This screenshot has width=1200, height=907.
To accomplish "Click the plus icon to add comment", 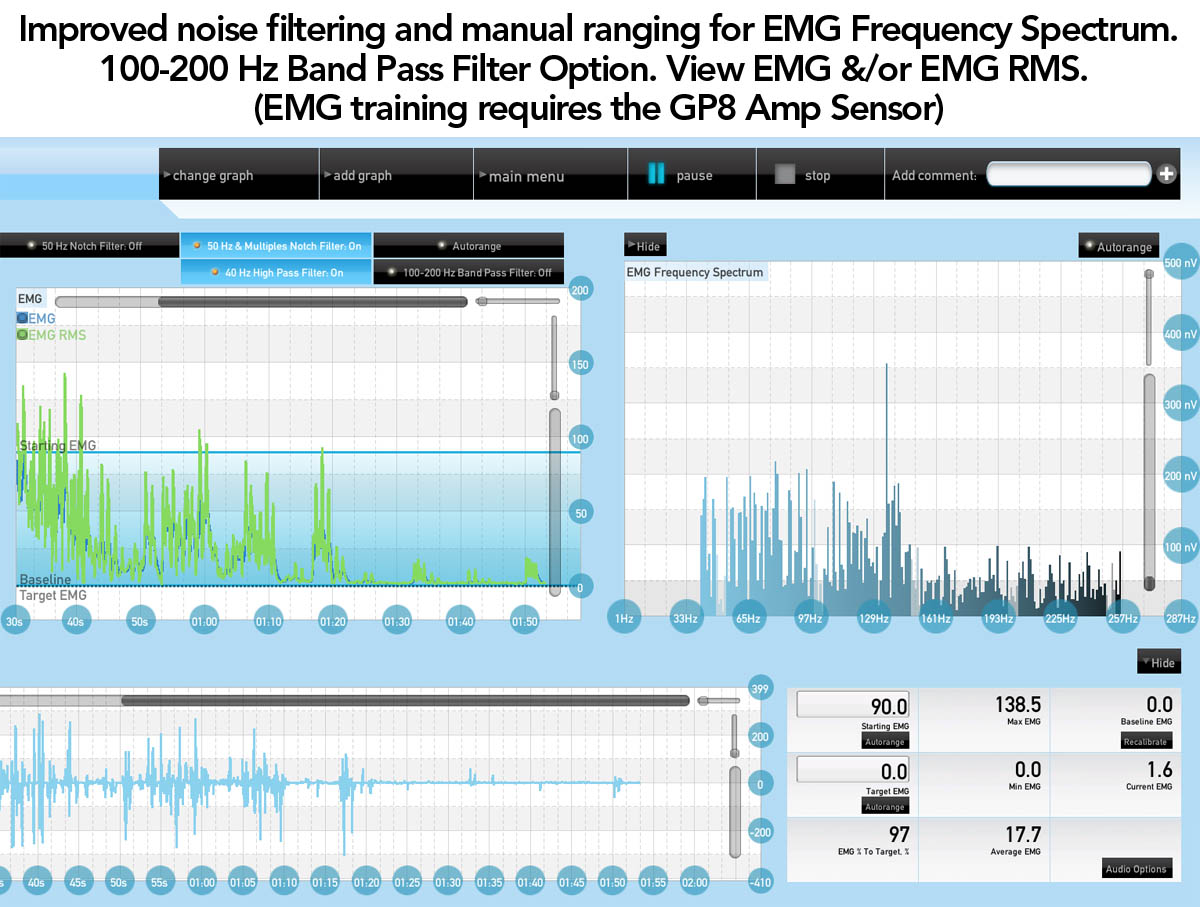I will coord(1166,174).
